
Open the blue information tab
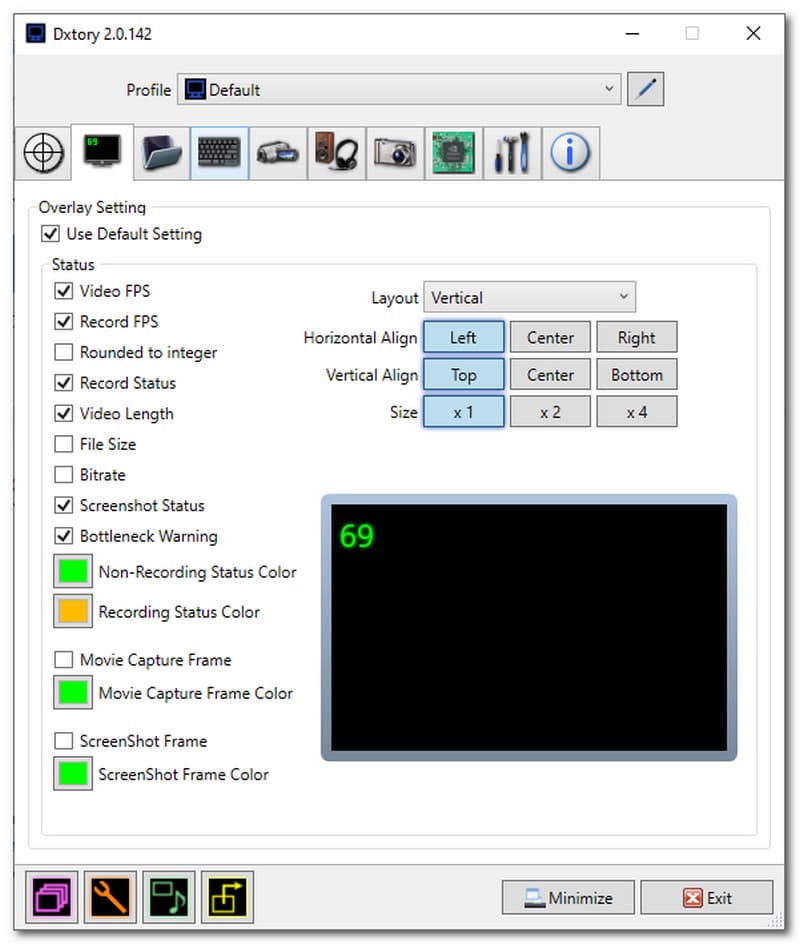coord(570,153)
